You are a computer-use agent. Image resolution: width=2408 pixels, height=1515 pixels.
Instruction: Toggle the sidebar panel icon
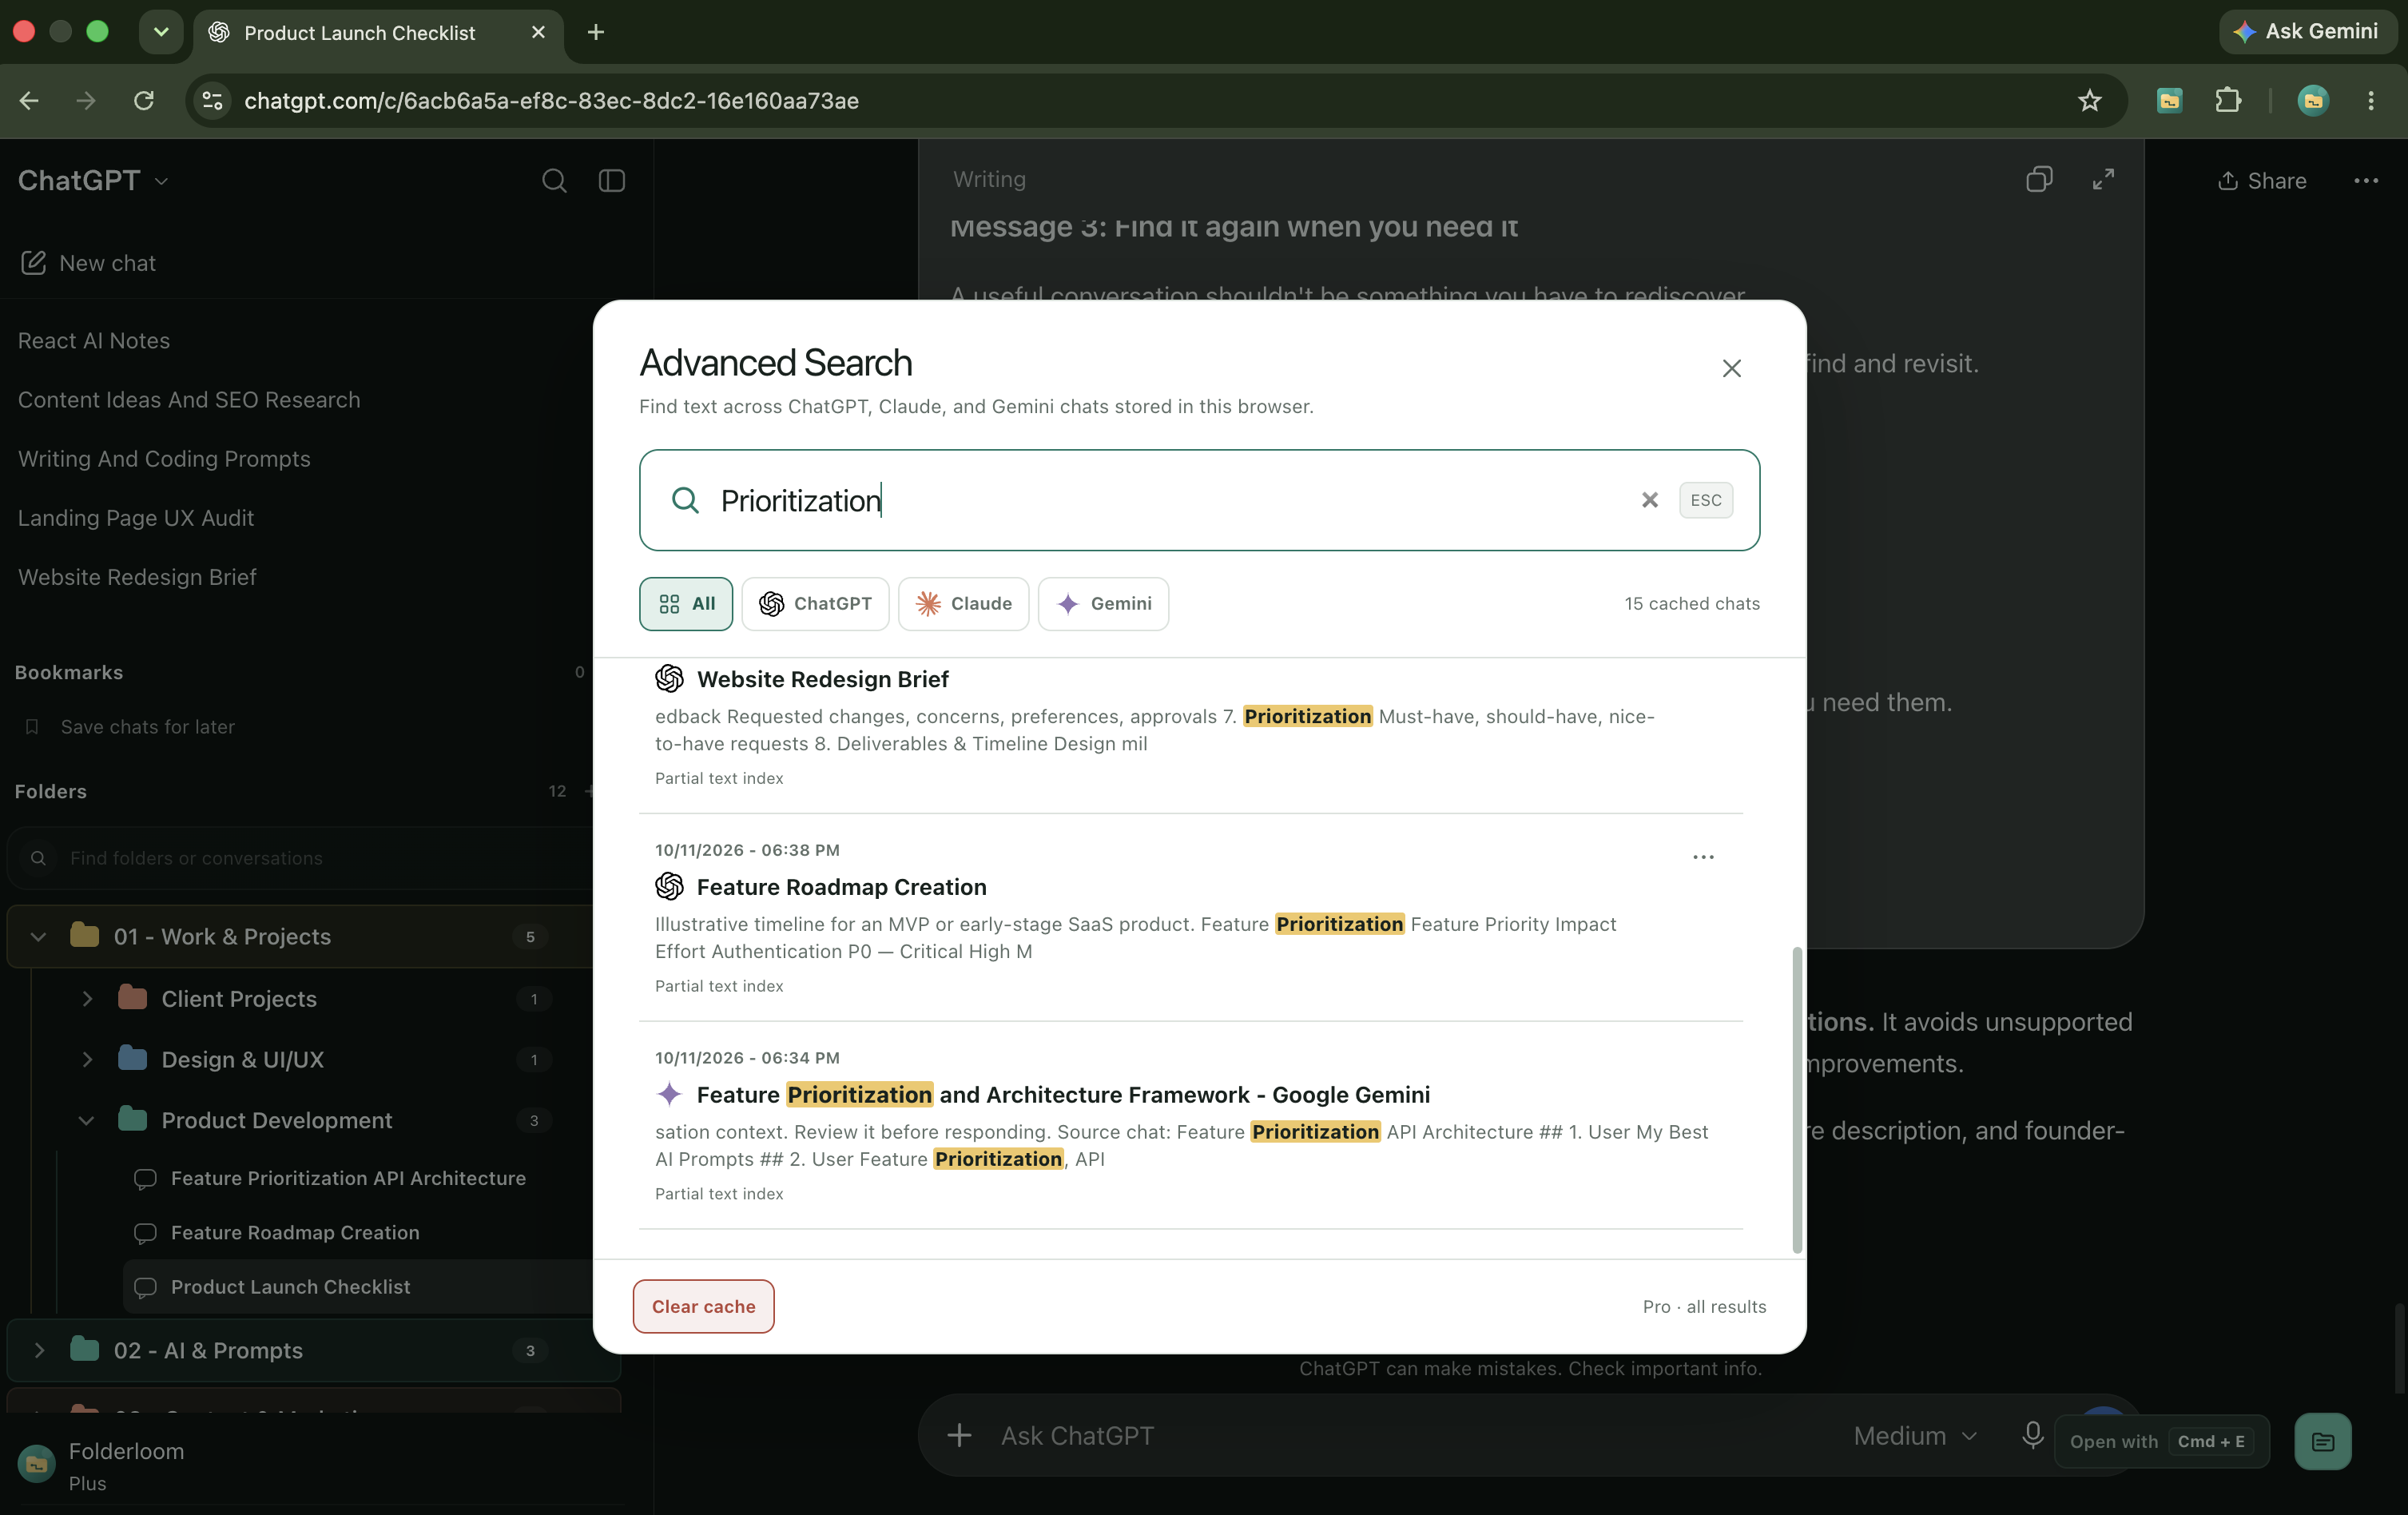612,181
